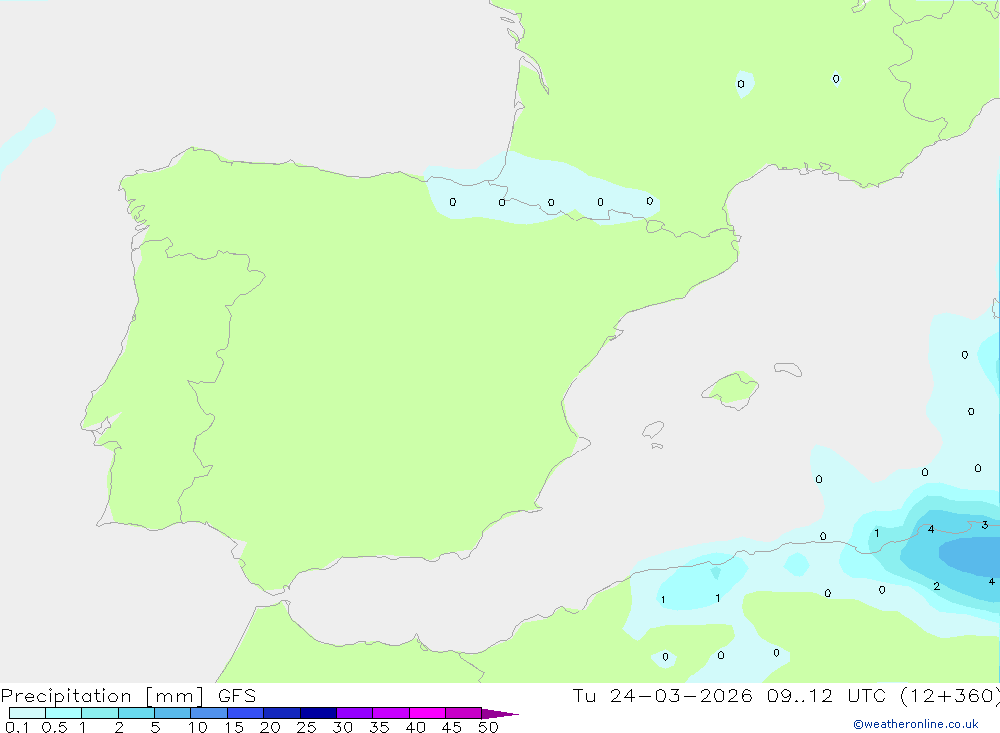Pick the 1–2 mm legend color box

(x=99, y=713)
